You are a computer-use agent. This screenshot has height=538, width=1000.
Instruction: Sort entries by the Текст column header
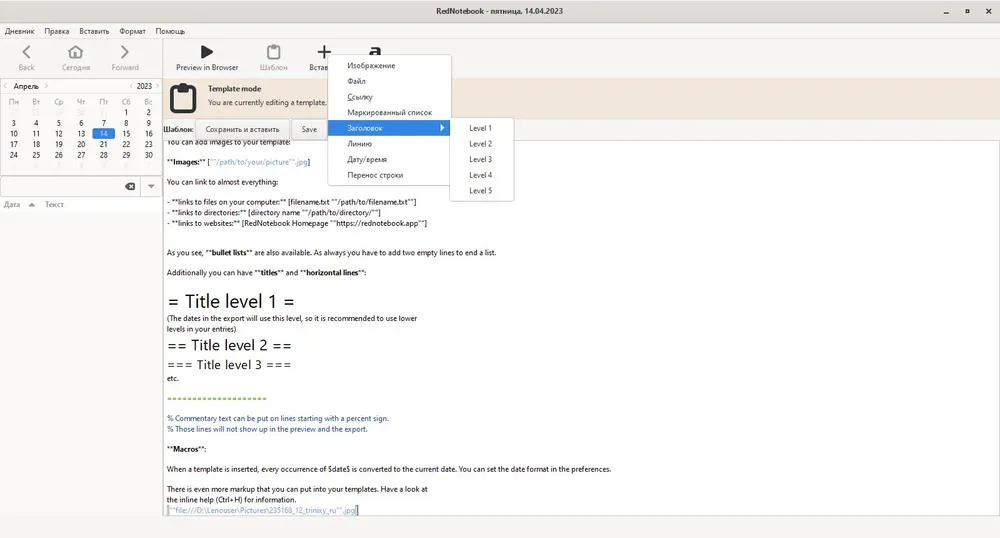point(54,205)
